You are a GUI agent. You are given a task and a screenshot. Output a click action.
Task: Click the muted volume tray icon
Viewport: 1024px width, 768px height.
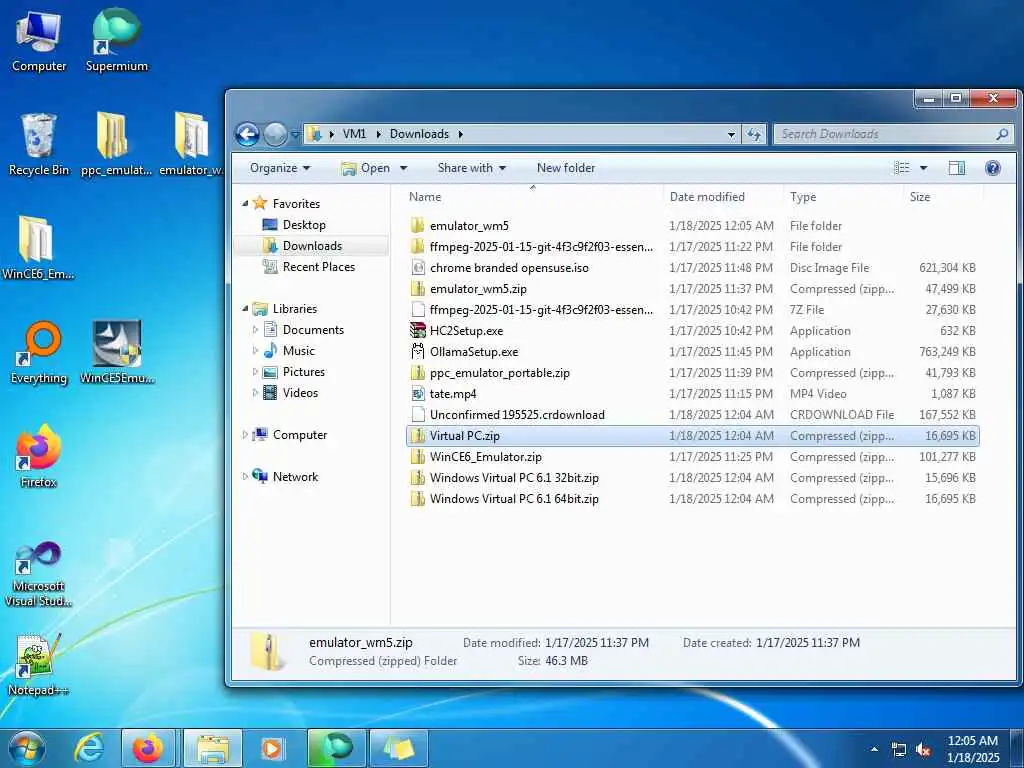coord(923,750)
